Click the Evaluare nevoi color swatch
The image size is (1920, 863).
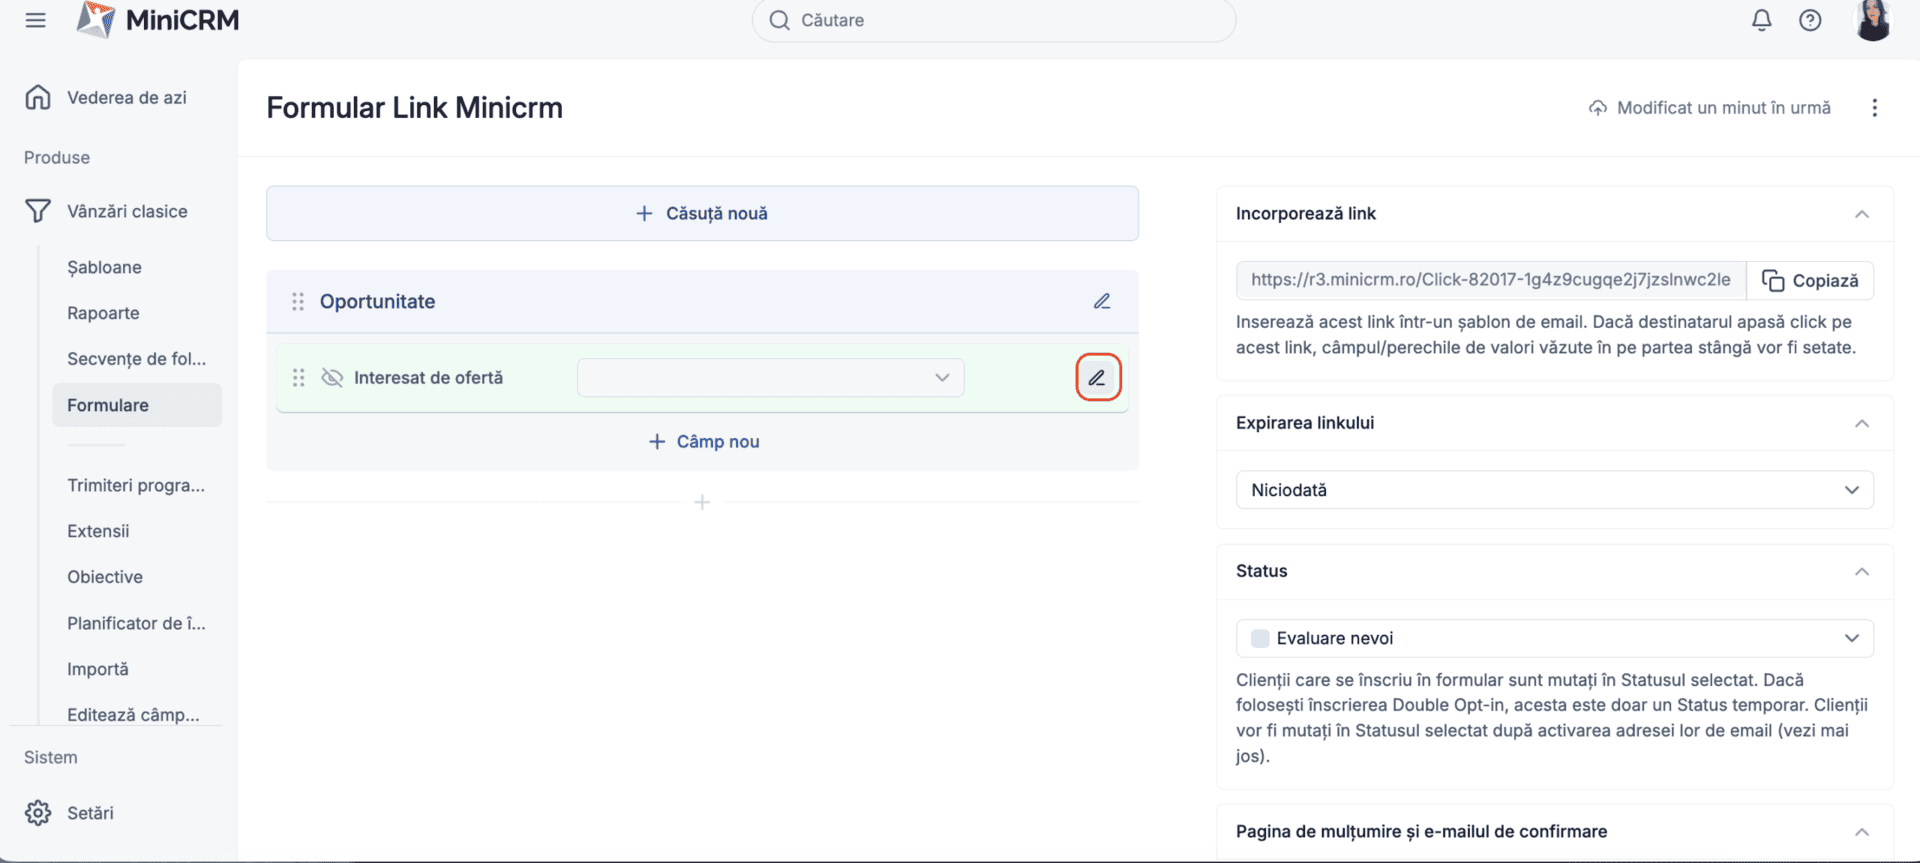point(1260,638)
